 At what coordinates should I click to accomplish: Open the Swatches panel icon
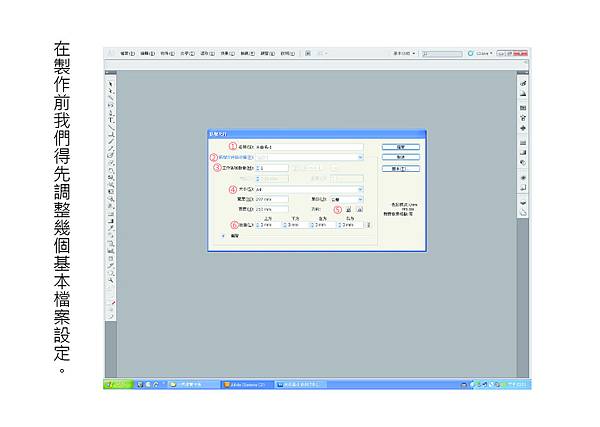(523, 108)
